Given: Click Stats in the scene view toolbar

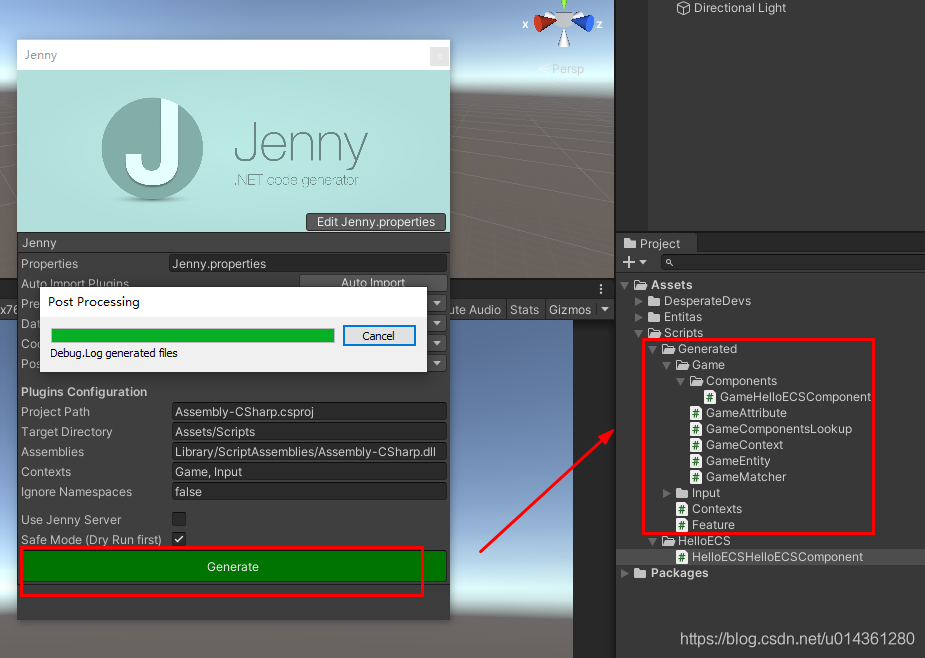Looking at the screenshot, I should point(524,310).
